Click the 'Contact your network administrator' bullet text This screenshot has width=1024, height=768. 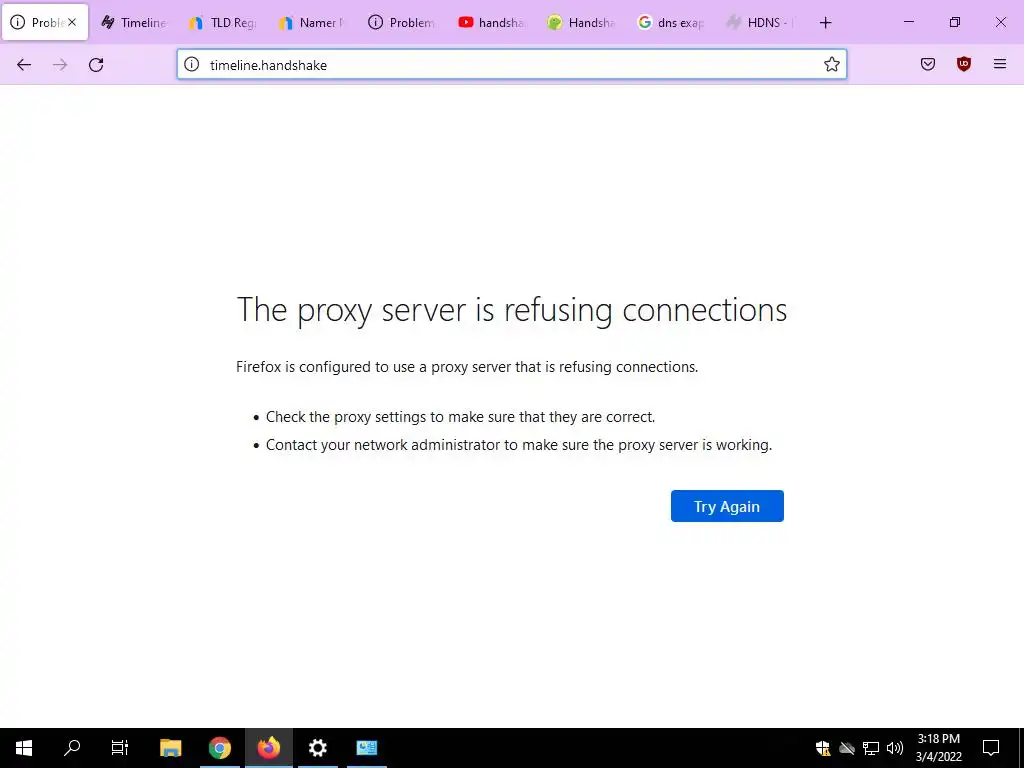pos(519,445)
